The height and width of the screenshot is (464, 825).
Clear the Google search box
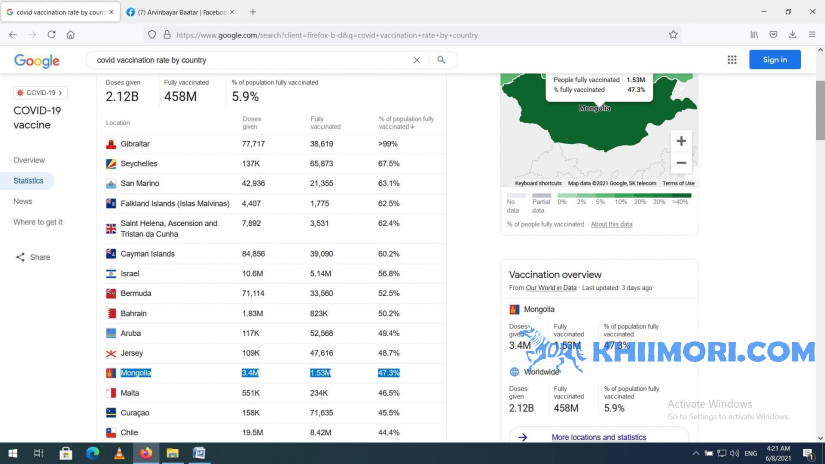tap(417, 60)
